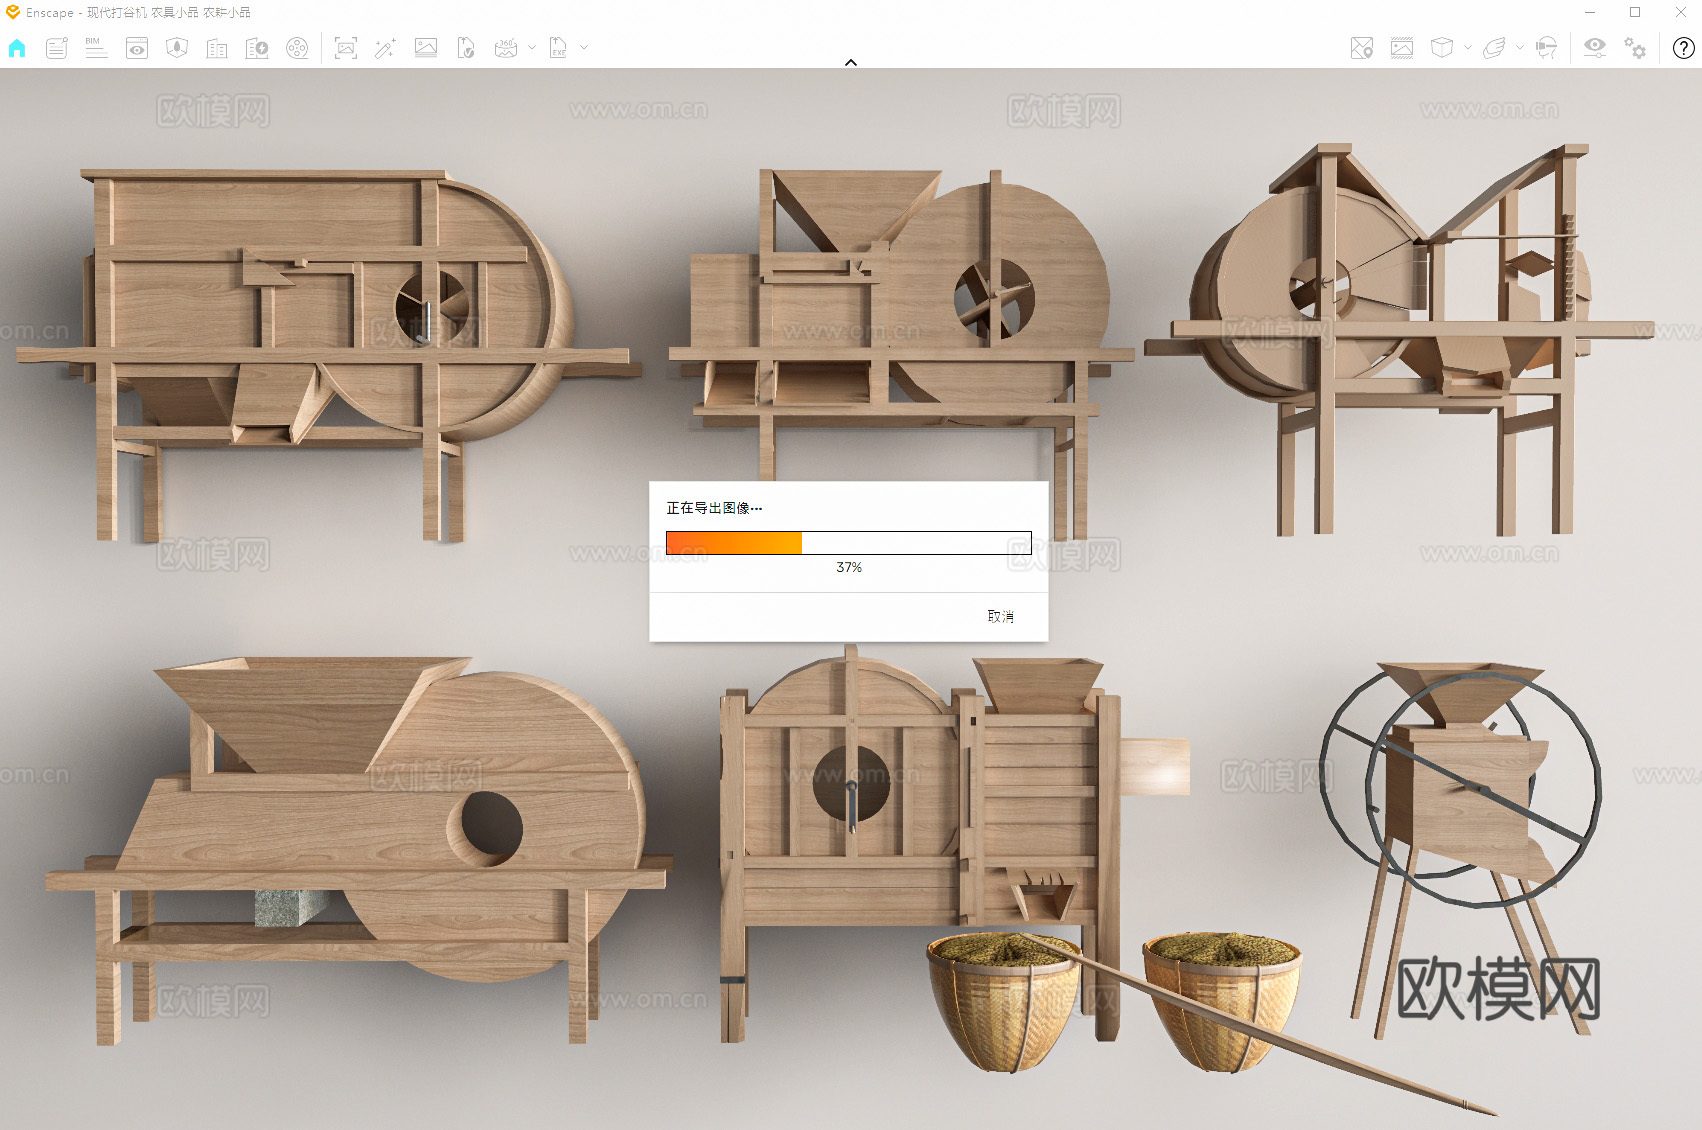
Task: Minimize the Enscape window
Action: (x=1590, y=12)
